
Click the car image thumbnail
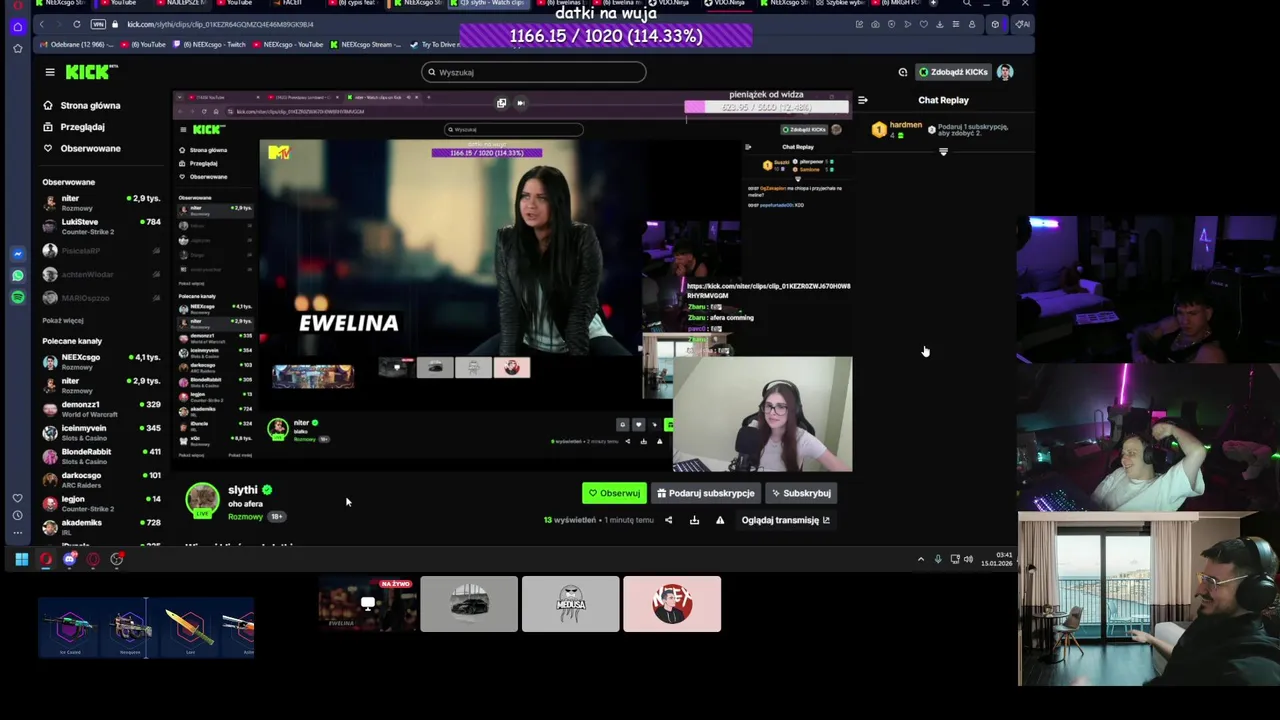point(469,604)
